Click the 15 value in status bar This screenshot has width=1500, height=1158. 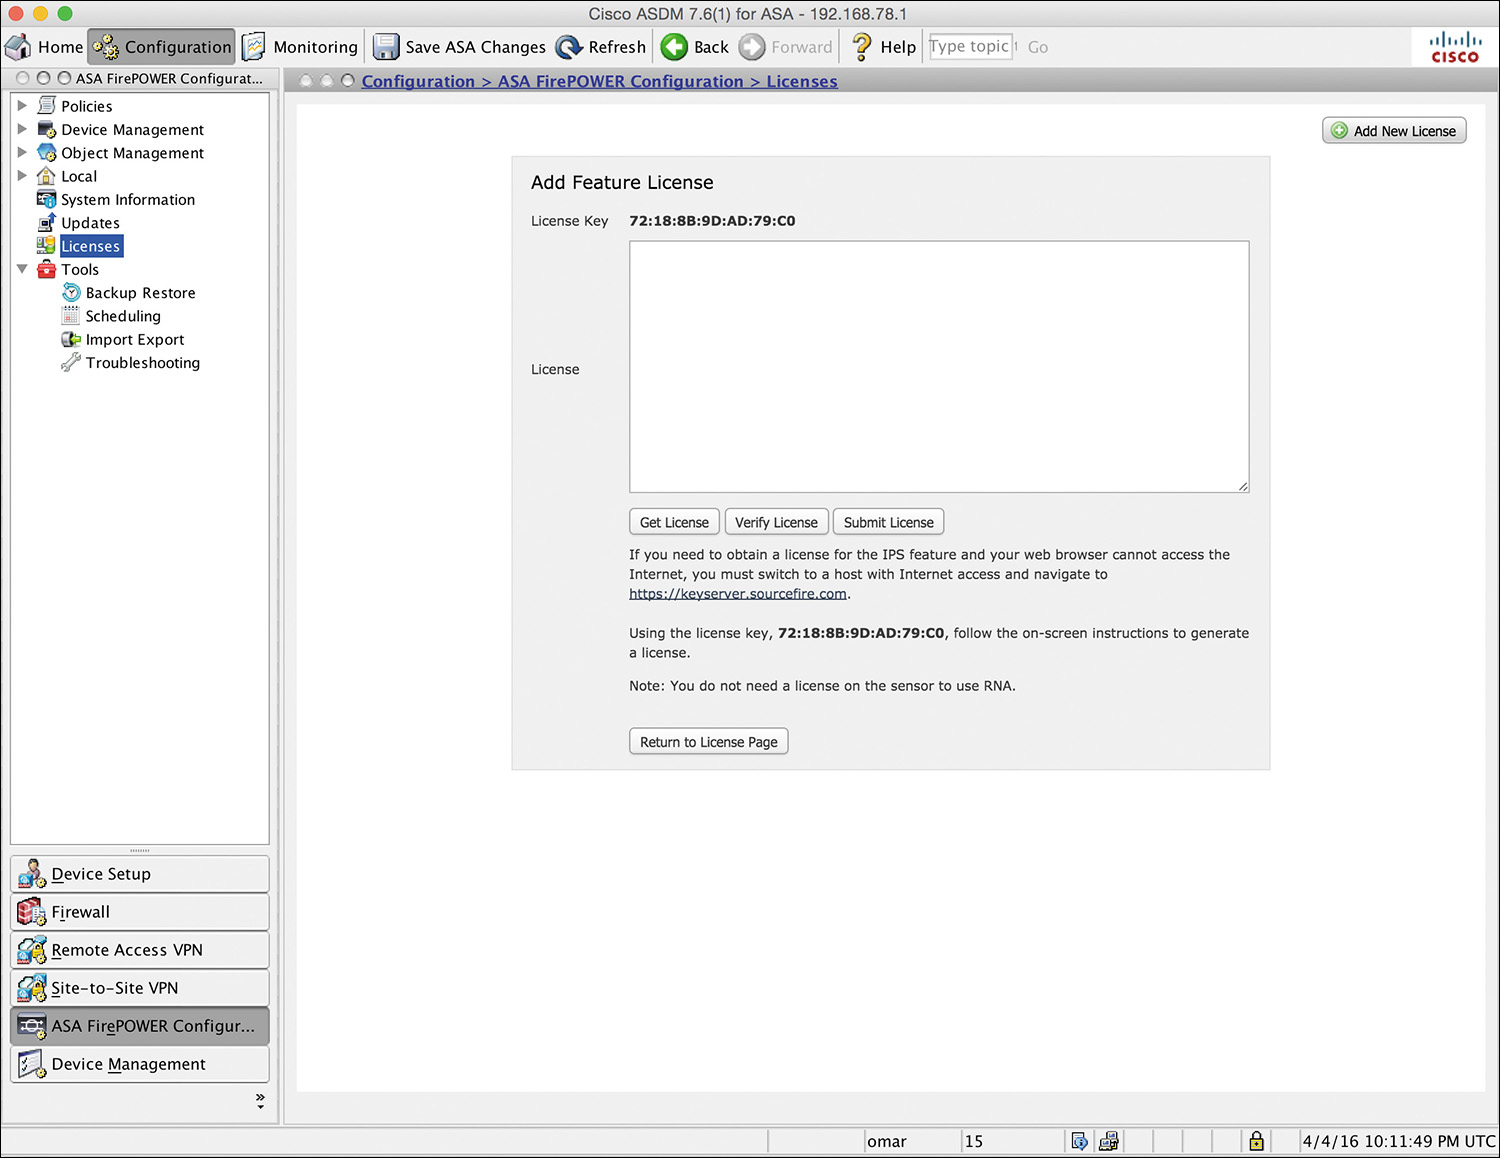click(974, 1141)
